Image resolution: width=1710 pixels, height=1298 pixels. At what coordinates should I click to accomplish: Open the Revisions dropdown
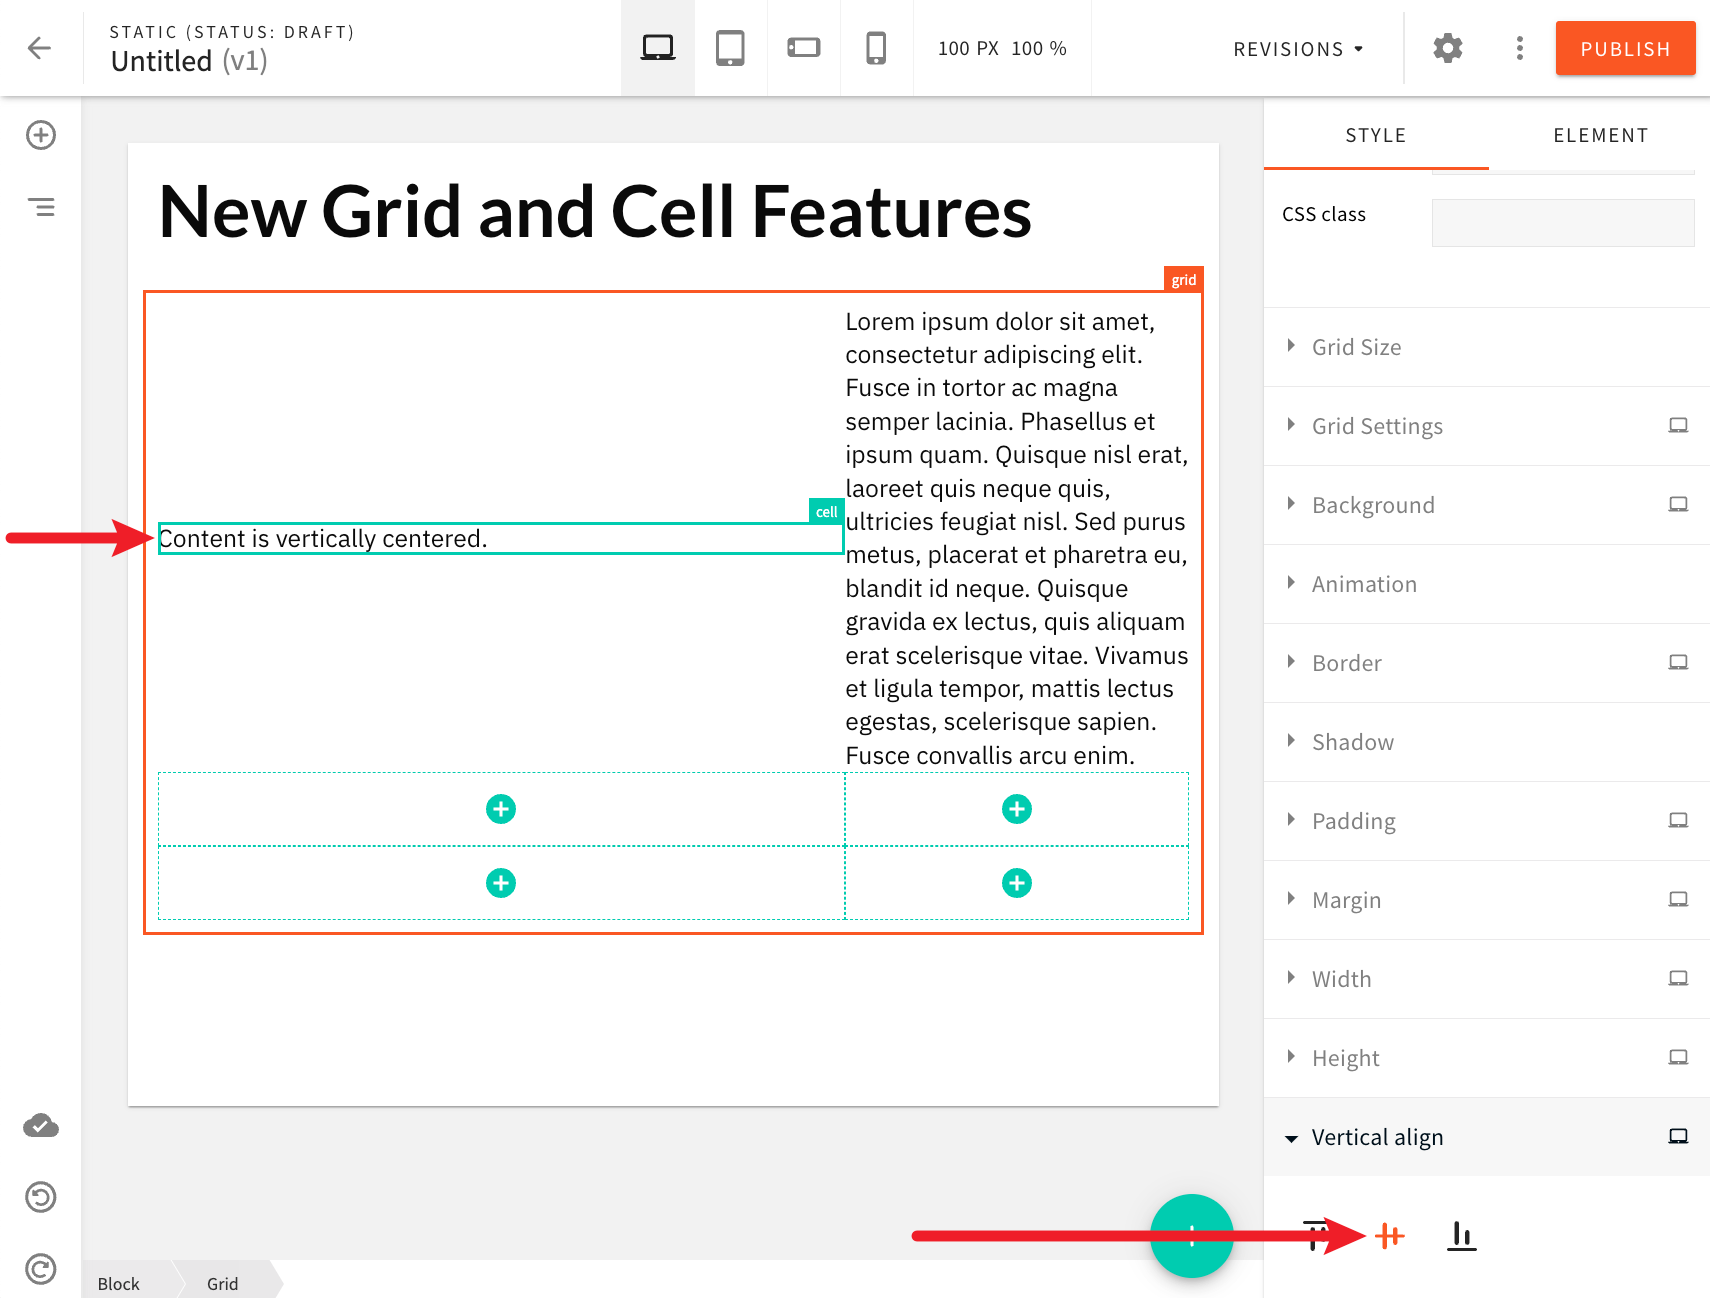1297,48
